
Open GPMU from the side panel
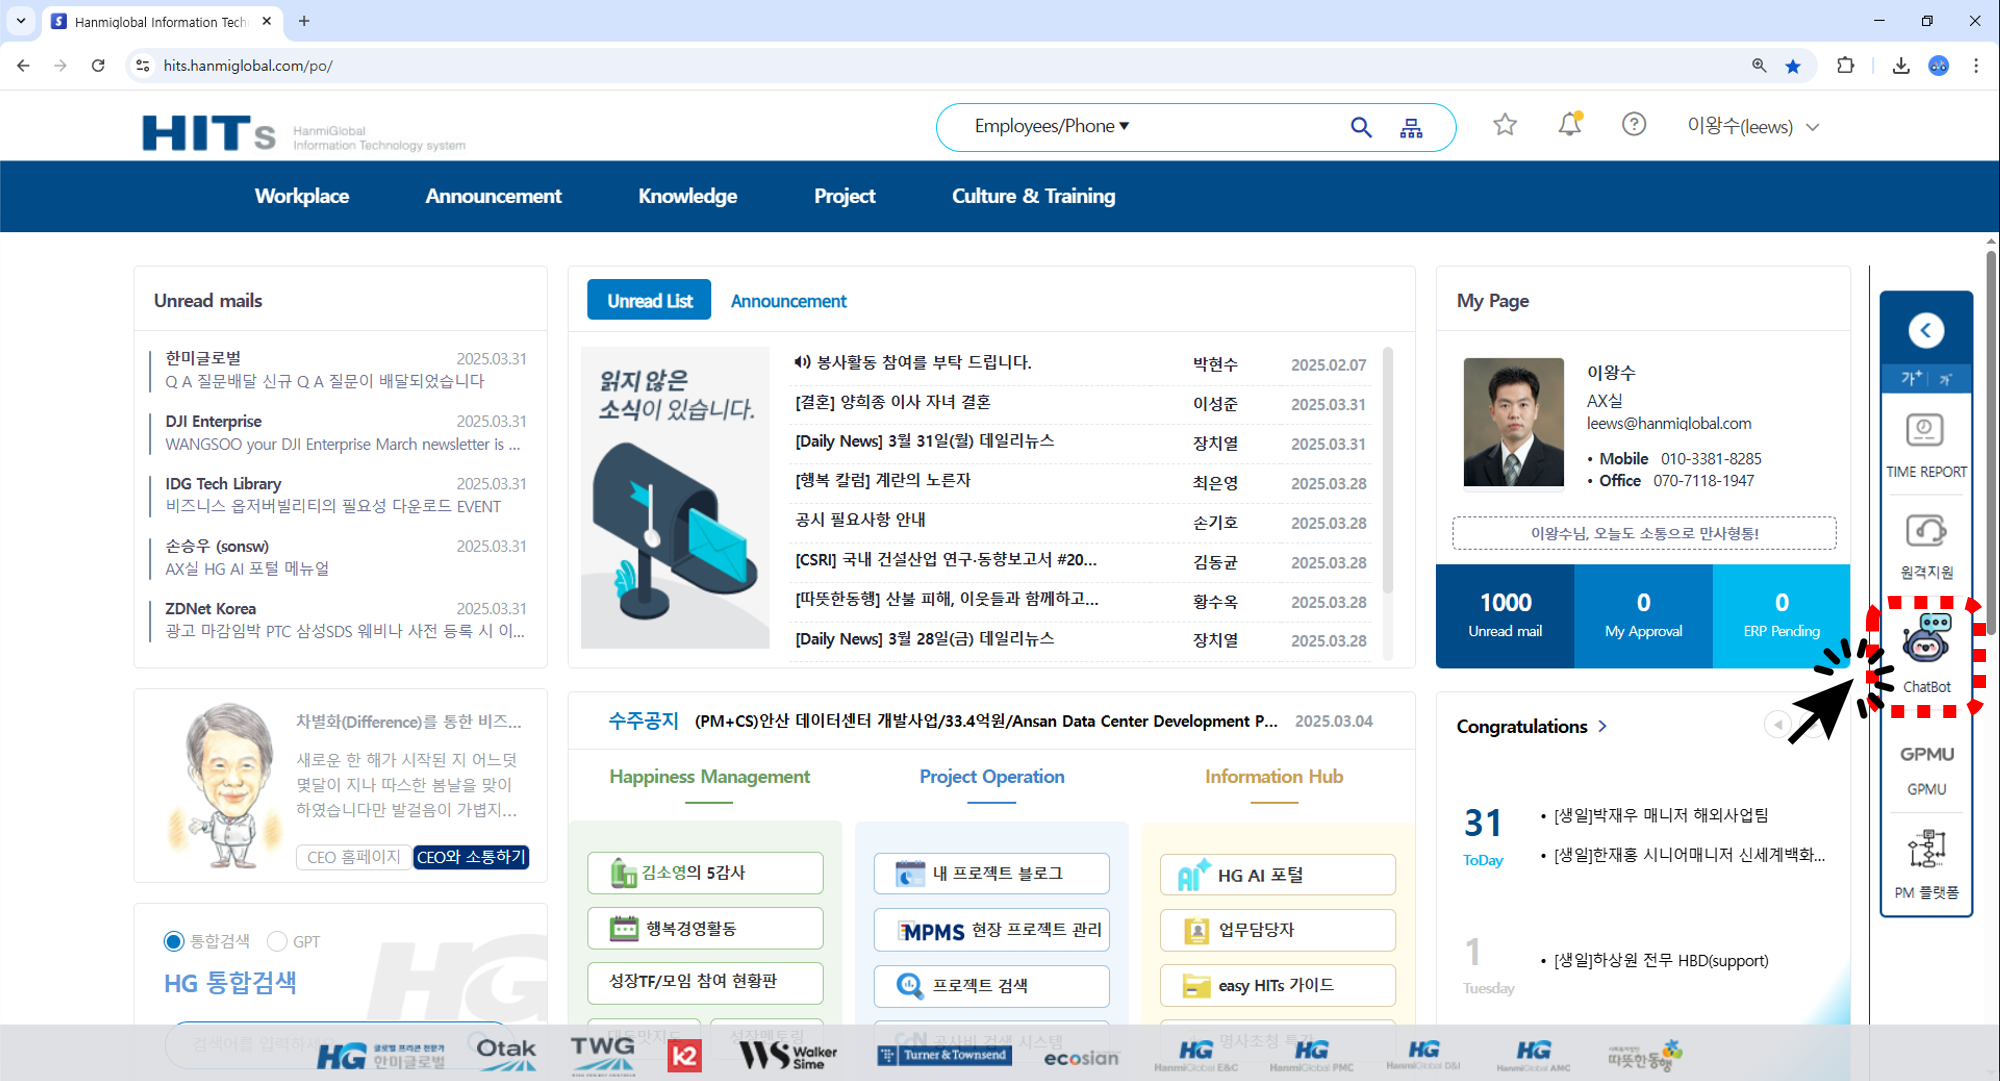point(1926,769)
